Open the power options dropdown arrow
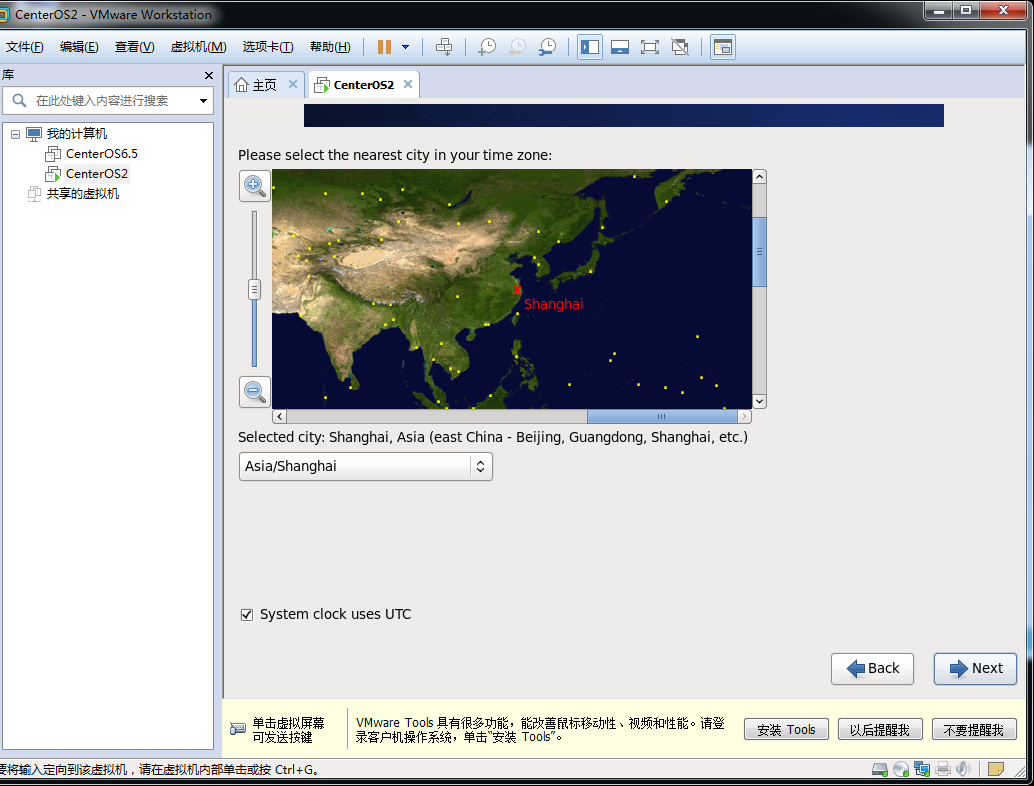This screenshot has width=1034, height=786. coord(406,47)
